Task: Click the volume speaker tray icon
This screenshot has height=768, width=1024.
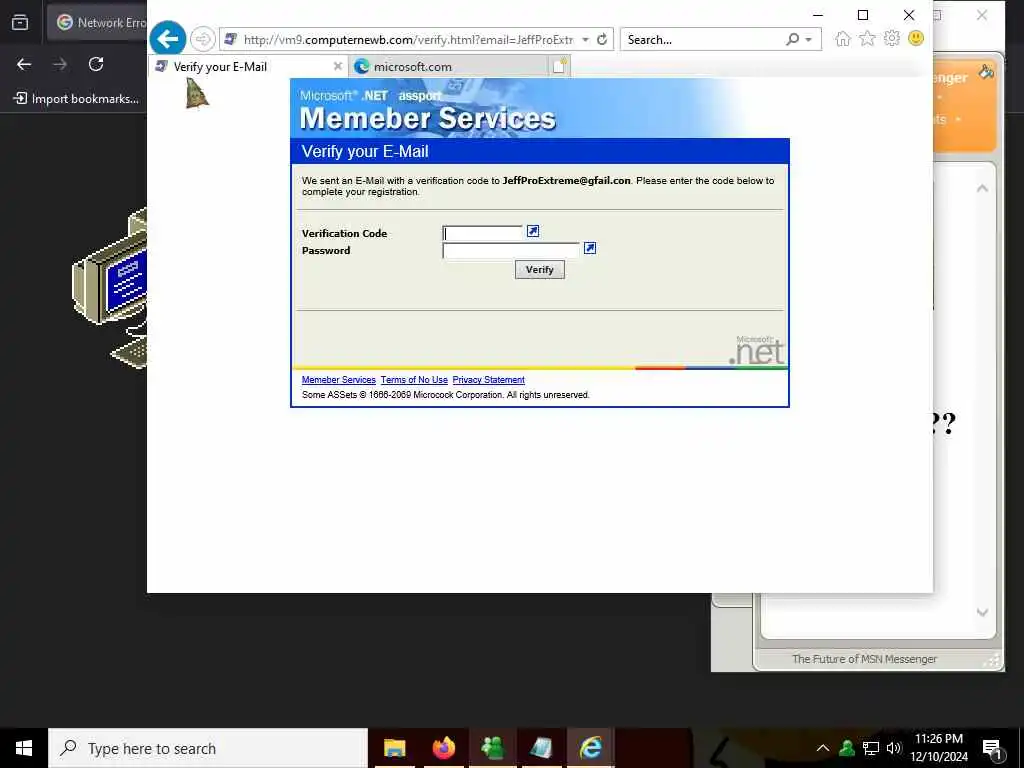Action: click(894, 748)
